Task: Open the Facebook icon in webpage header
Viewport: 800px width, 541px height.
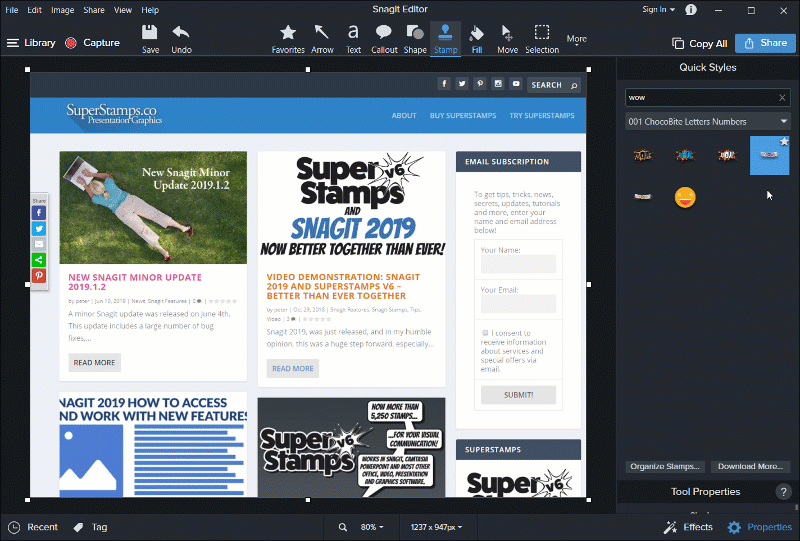Action: (x=444, y=84)
